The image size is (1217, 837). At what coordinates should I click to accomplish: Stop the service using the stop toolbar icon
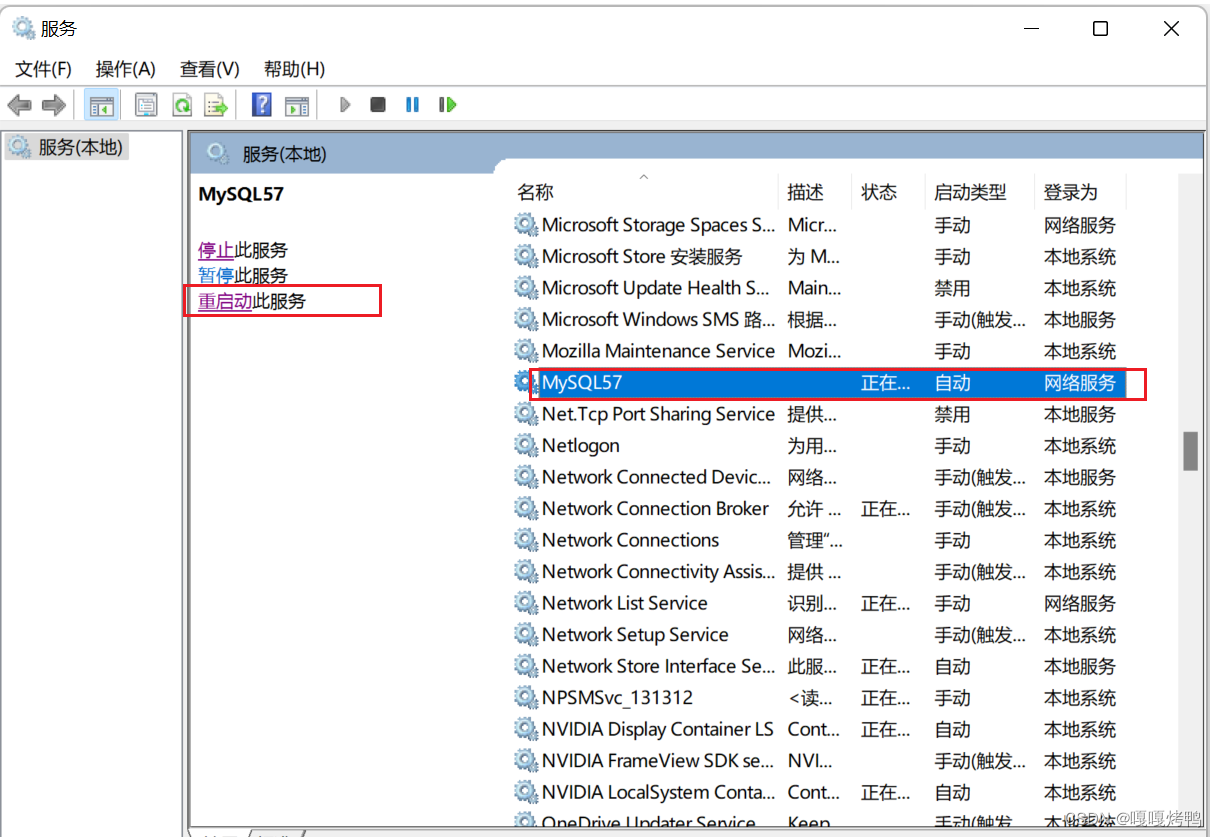click(379, 104)
